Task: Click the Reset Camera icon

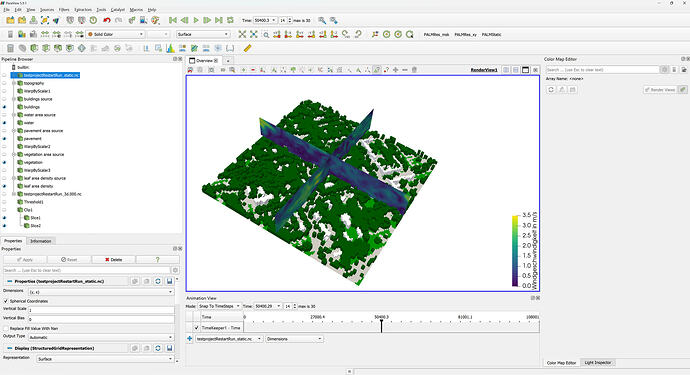Action: click(x=242, y=34)
